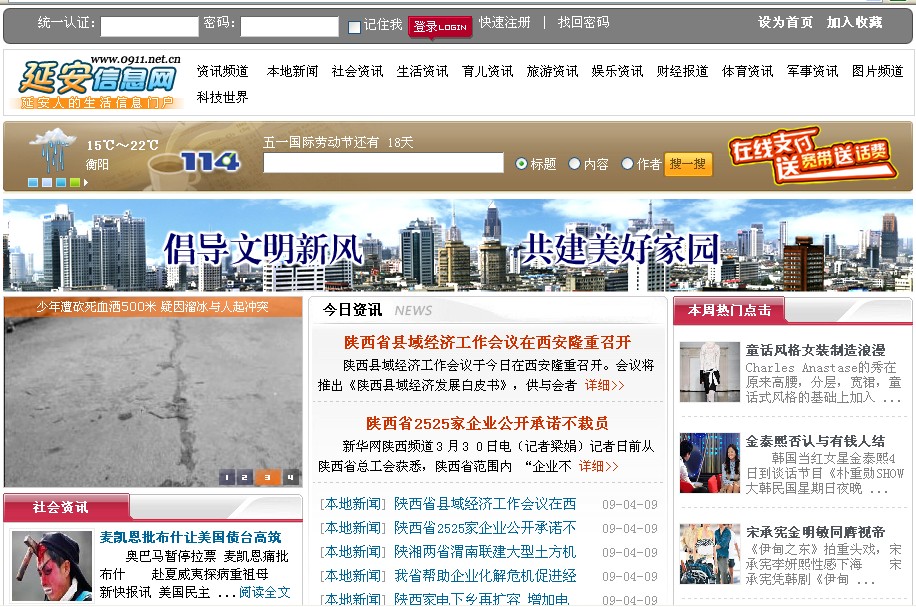This screenshot has height=607, width=916.
Task: Click the green weather day square
Action: pos(75,182)
